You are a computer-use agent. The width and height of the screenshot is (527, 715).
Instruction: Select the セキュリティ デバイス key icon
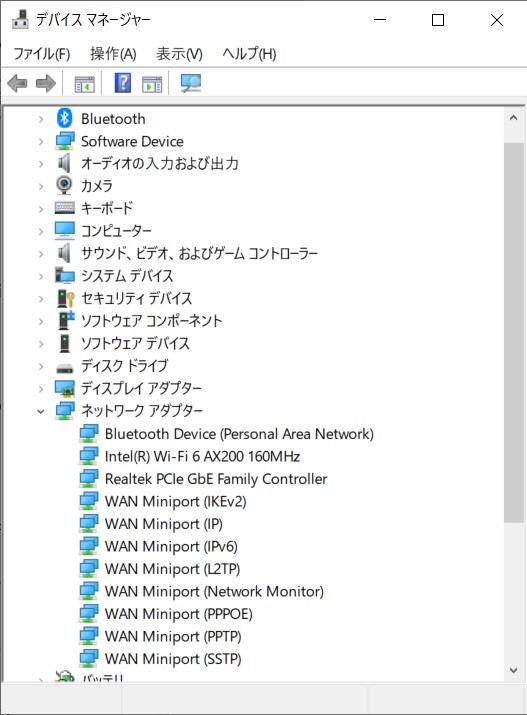65,298
